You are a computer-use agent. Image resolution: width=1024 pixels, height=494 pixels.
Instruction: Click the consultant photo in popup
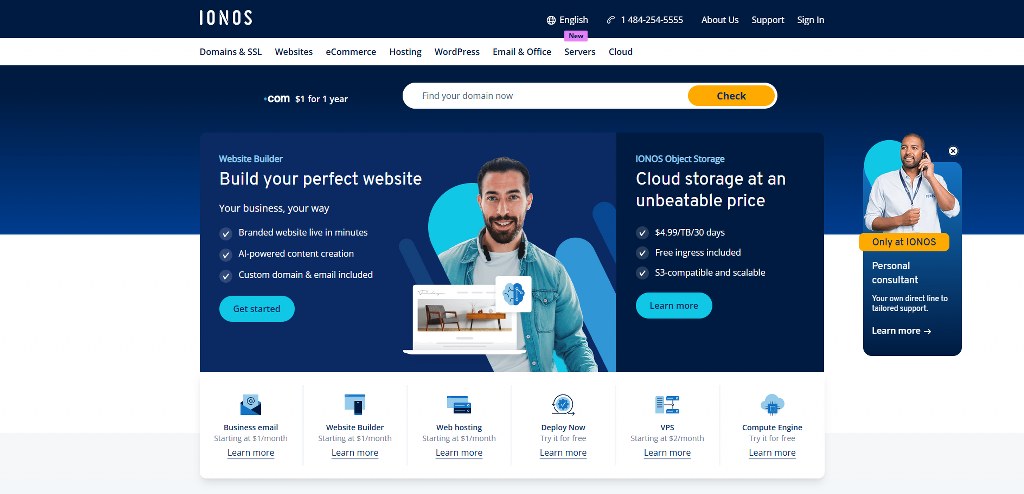[x=912, y=183]
